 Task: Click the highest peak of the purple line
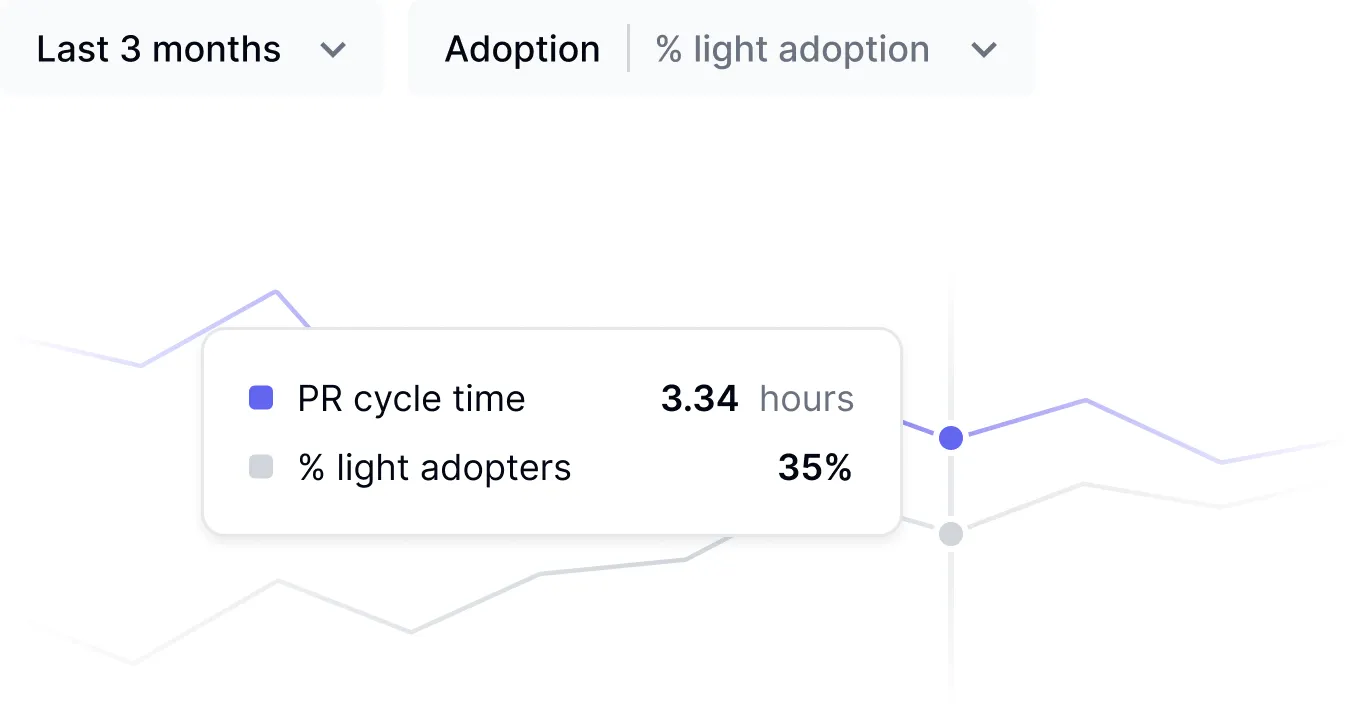[275, 292]
